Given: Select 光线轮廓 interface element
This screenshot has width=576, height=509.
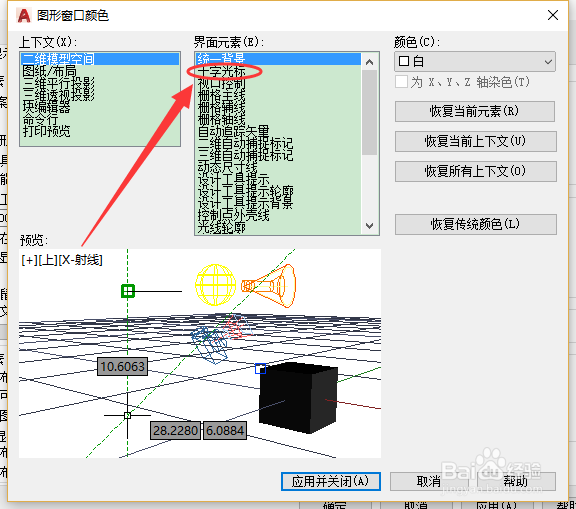Looking at the screenshot, I should point(222,228).
